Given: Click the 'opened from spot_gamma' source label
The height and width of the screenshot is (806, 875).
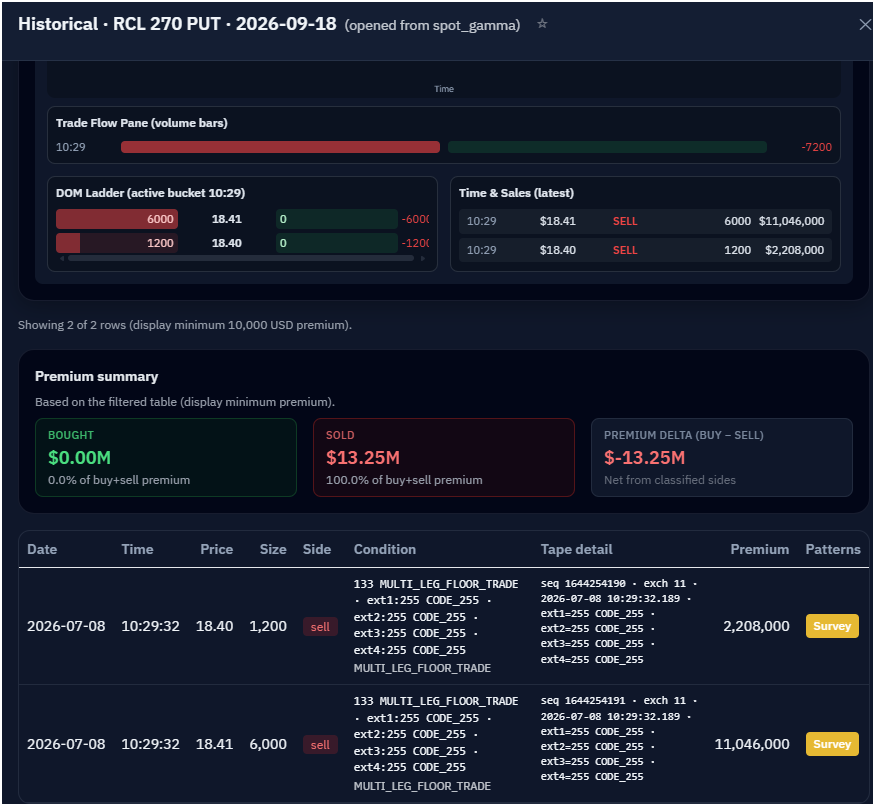Looking at the screenshot, I should pyautogui.click(x=432, y=26).
